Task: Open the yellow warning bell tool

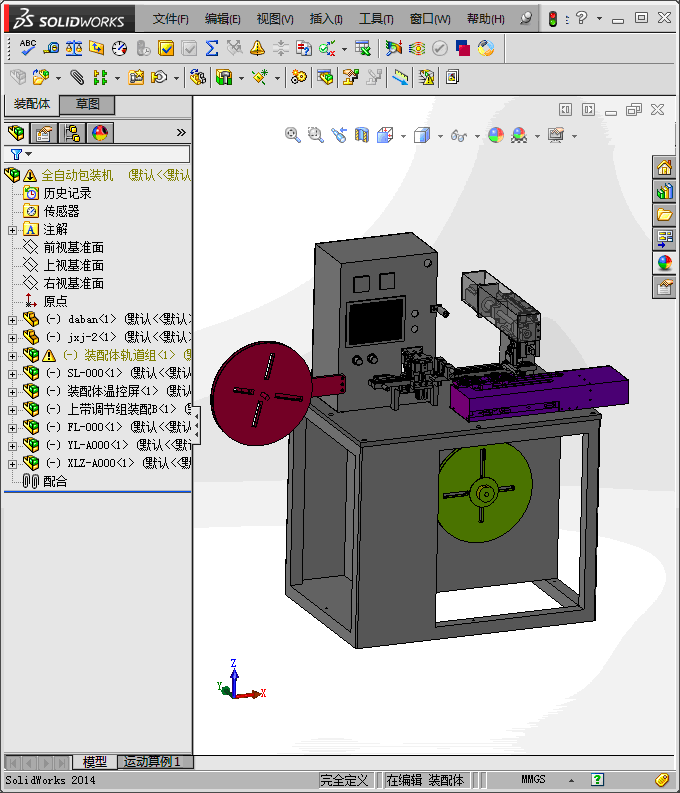Action: 257,48
